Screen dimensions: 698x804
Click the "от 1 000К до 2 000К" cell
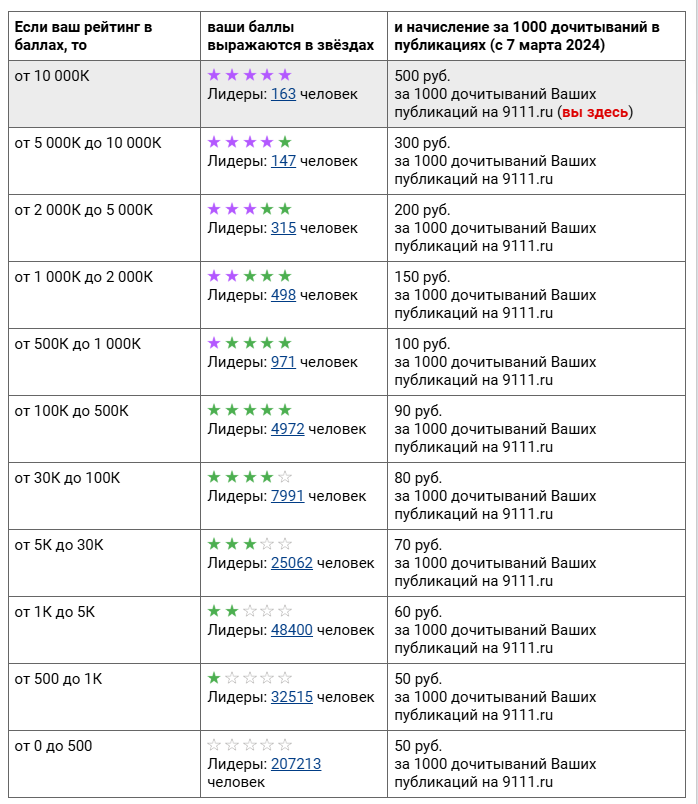tap(104, 295)
